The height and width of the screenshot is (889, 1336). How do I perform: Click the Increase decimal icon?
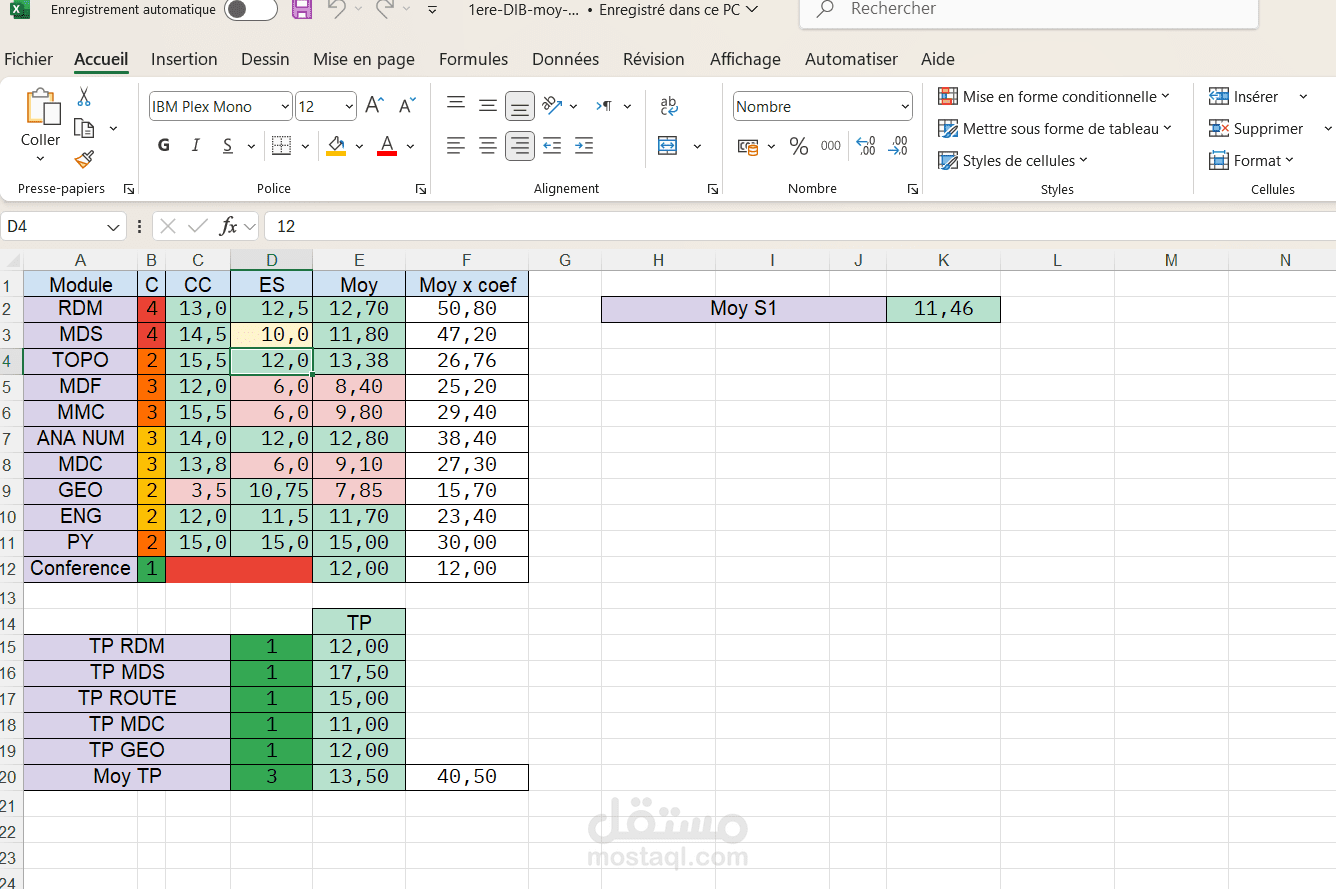pyautogui.click(x=866, y=146)
